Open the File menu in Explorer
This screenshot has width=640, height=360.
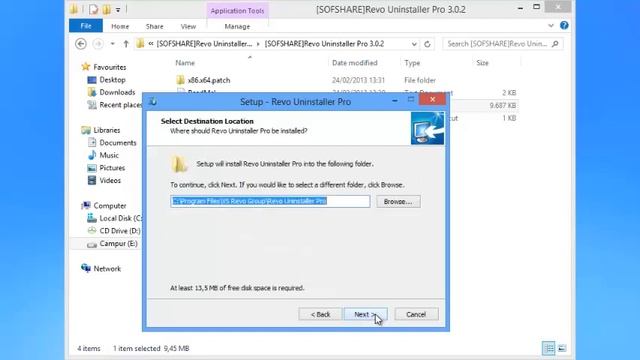point(86,26)
